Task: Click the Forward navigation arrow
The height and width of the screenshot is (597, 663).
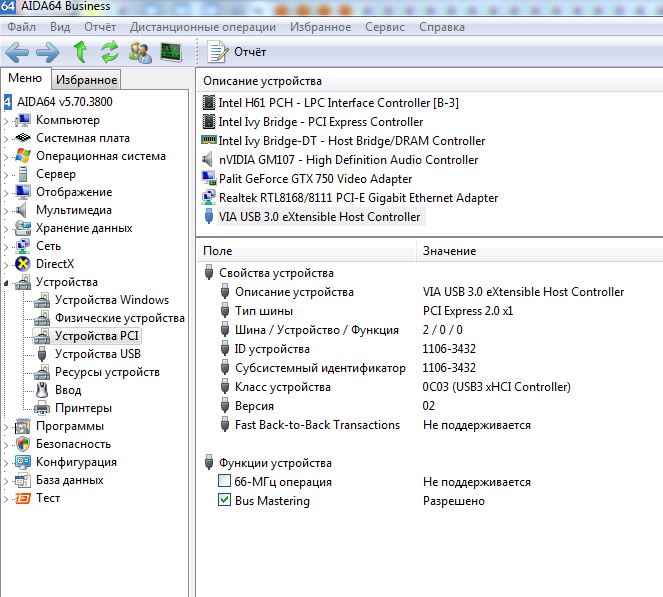Action: point(47,52)
